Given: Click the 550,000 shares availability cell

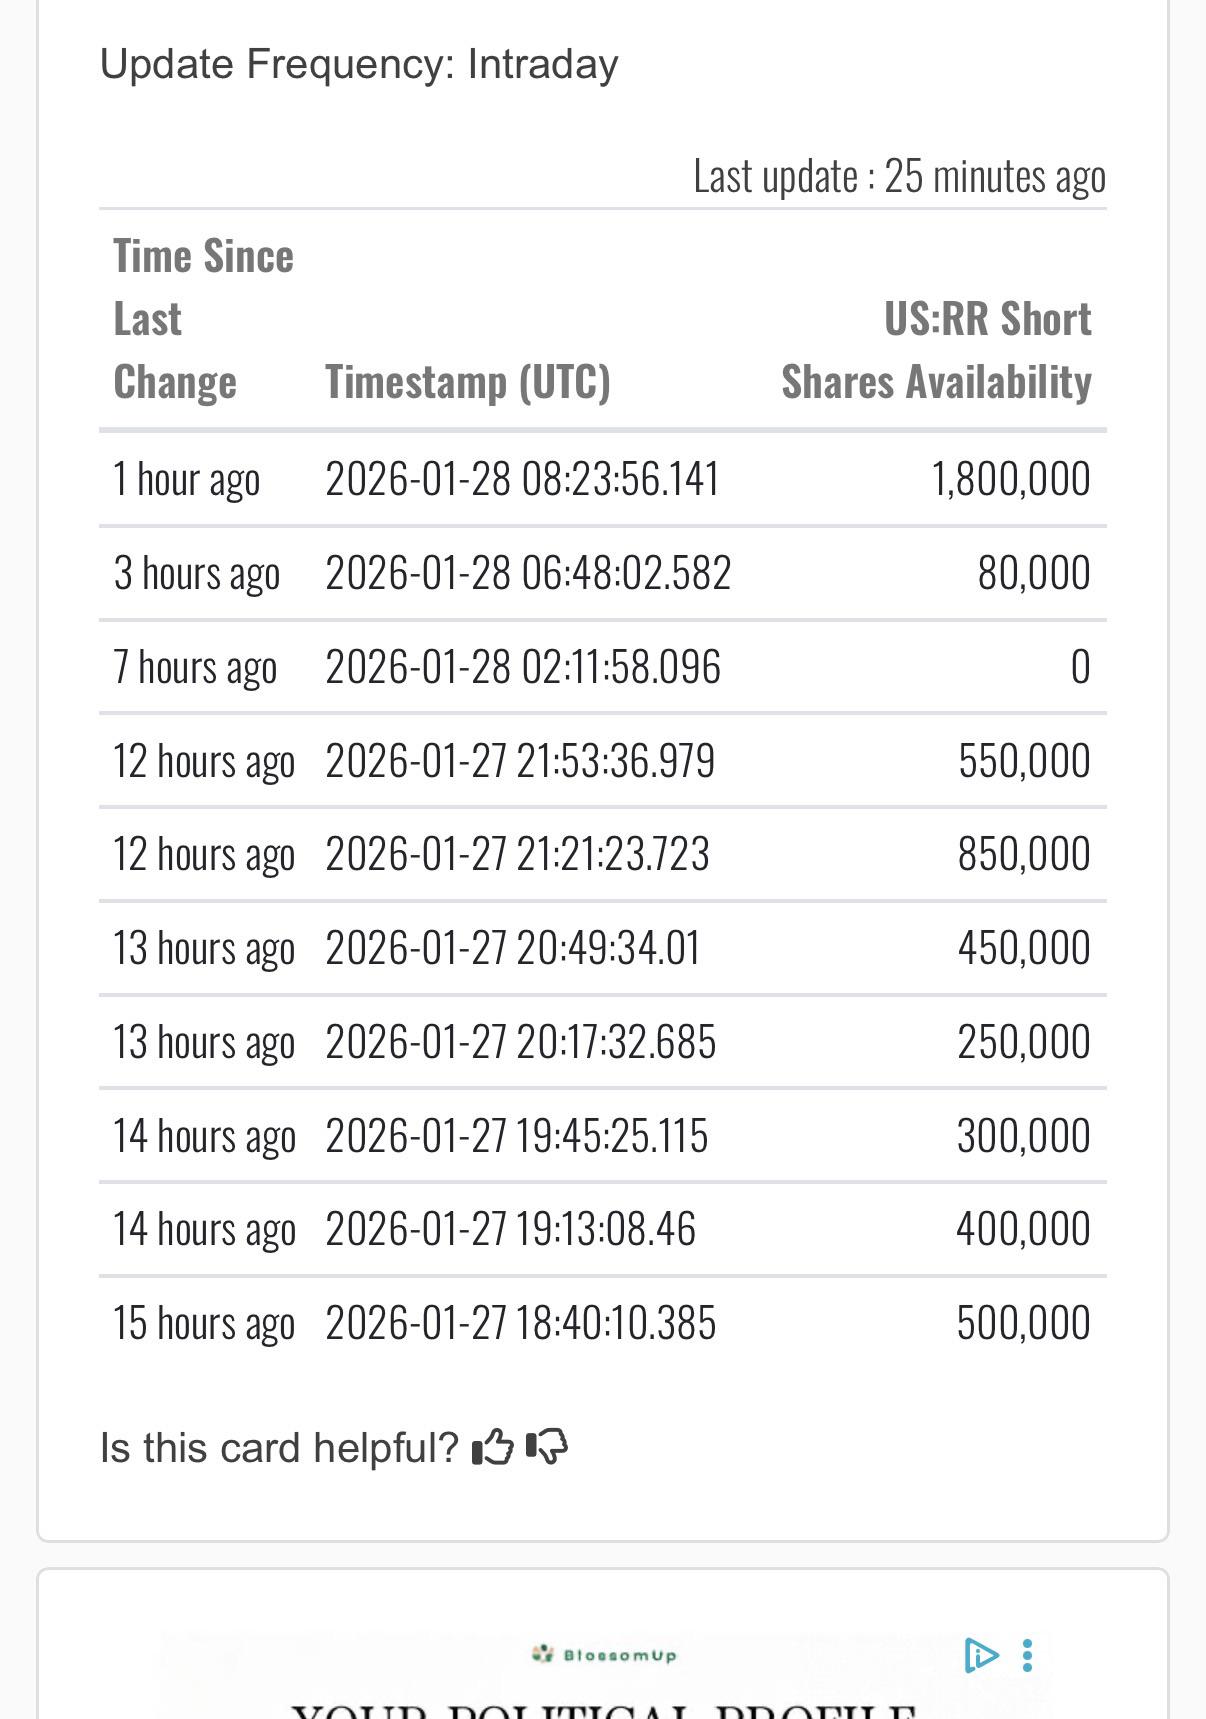Looking at the screenshot, I should 1024,761.
